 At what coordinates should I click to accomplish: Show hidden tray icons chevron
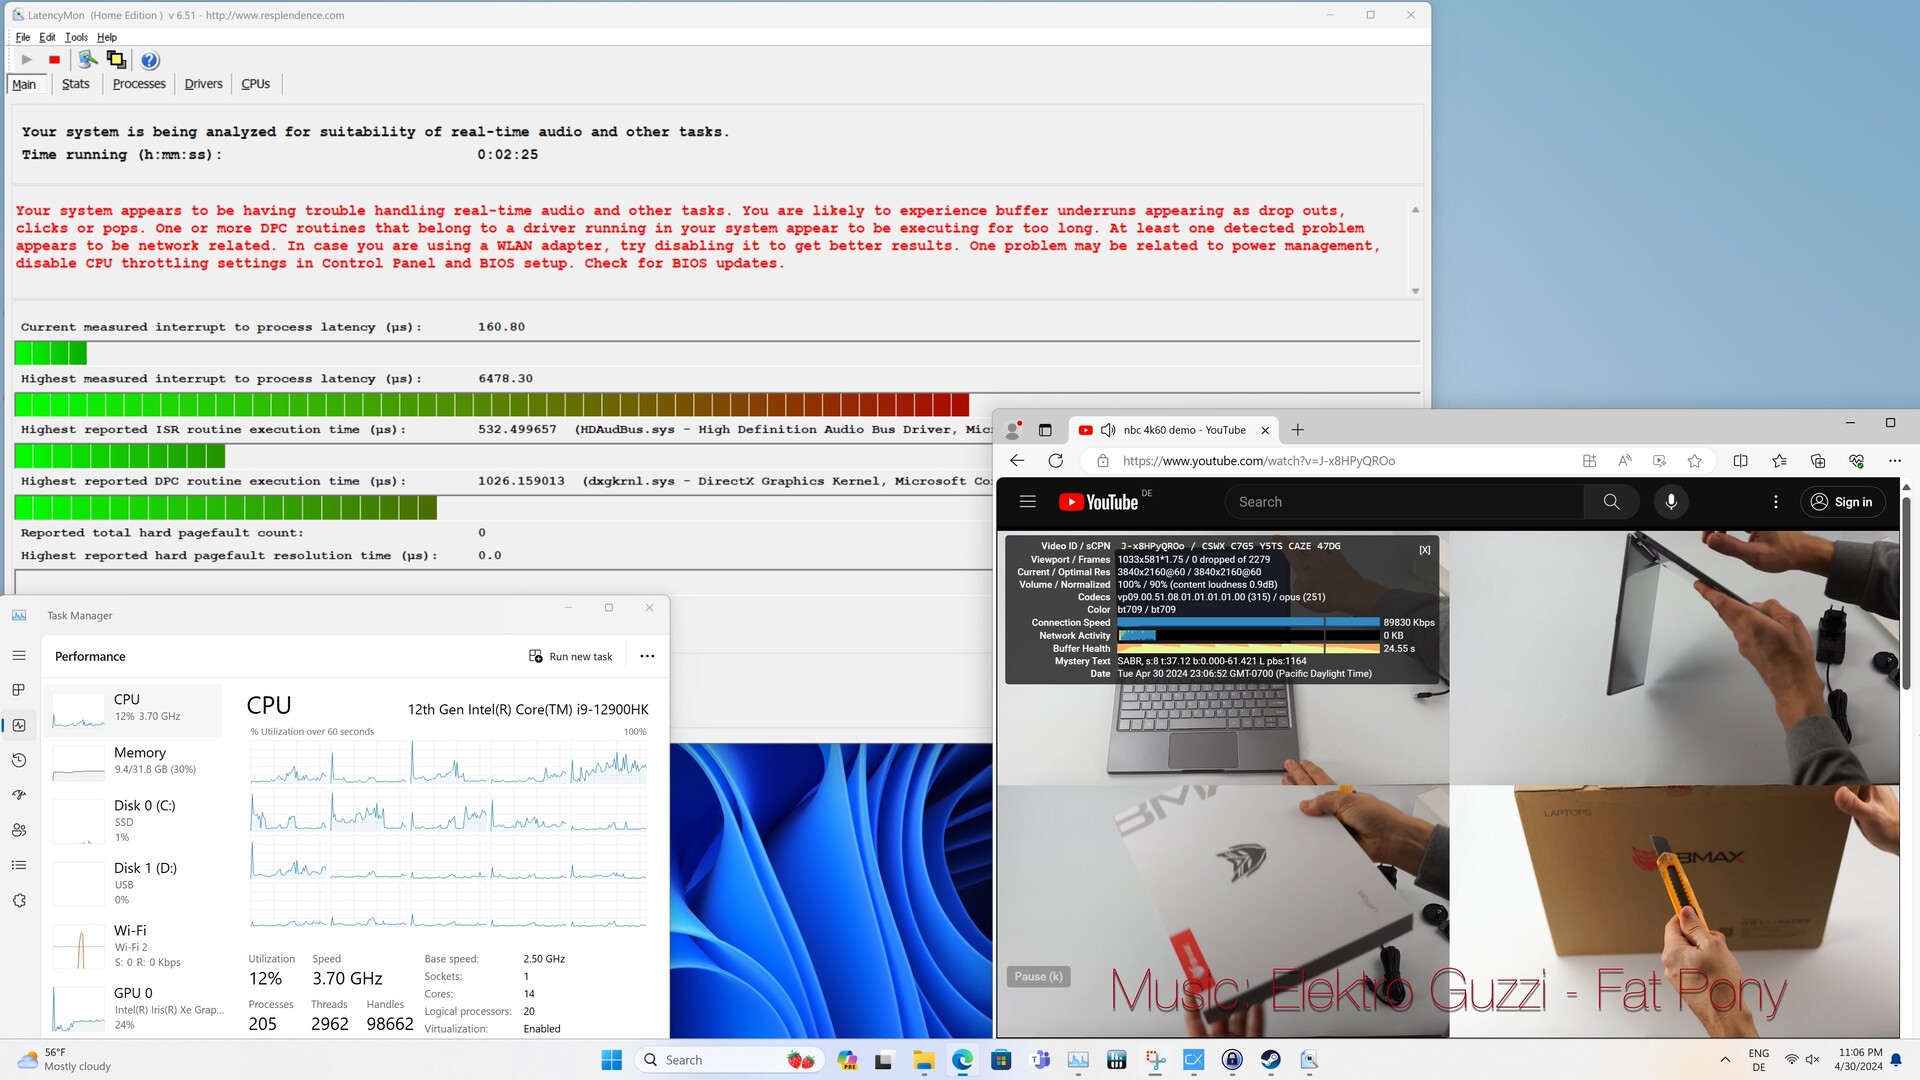1725,1060
